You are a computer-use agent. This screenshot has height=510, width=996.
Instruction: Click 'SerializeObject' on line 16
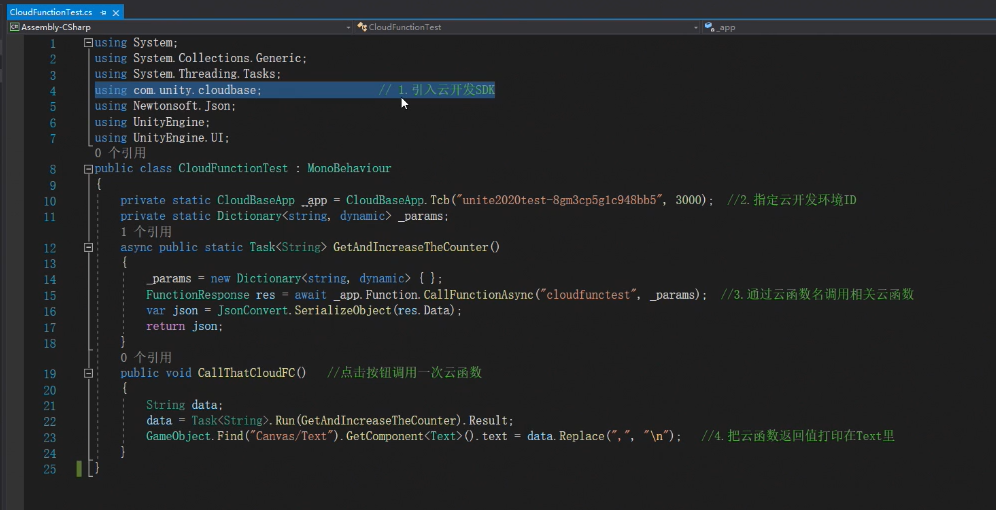[343, 311]
